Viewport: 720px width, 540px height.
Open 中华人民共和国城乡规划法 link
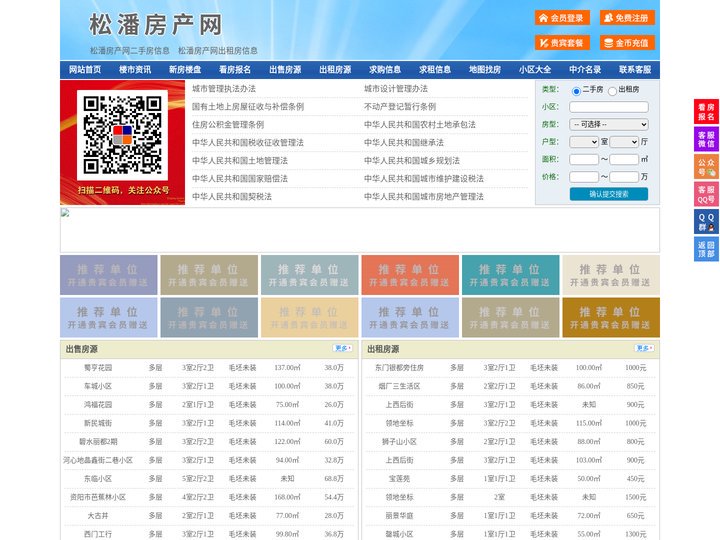click(x=412, y=160)
